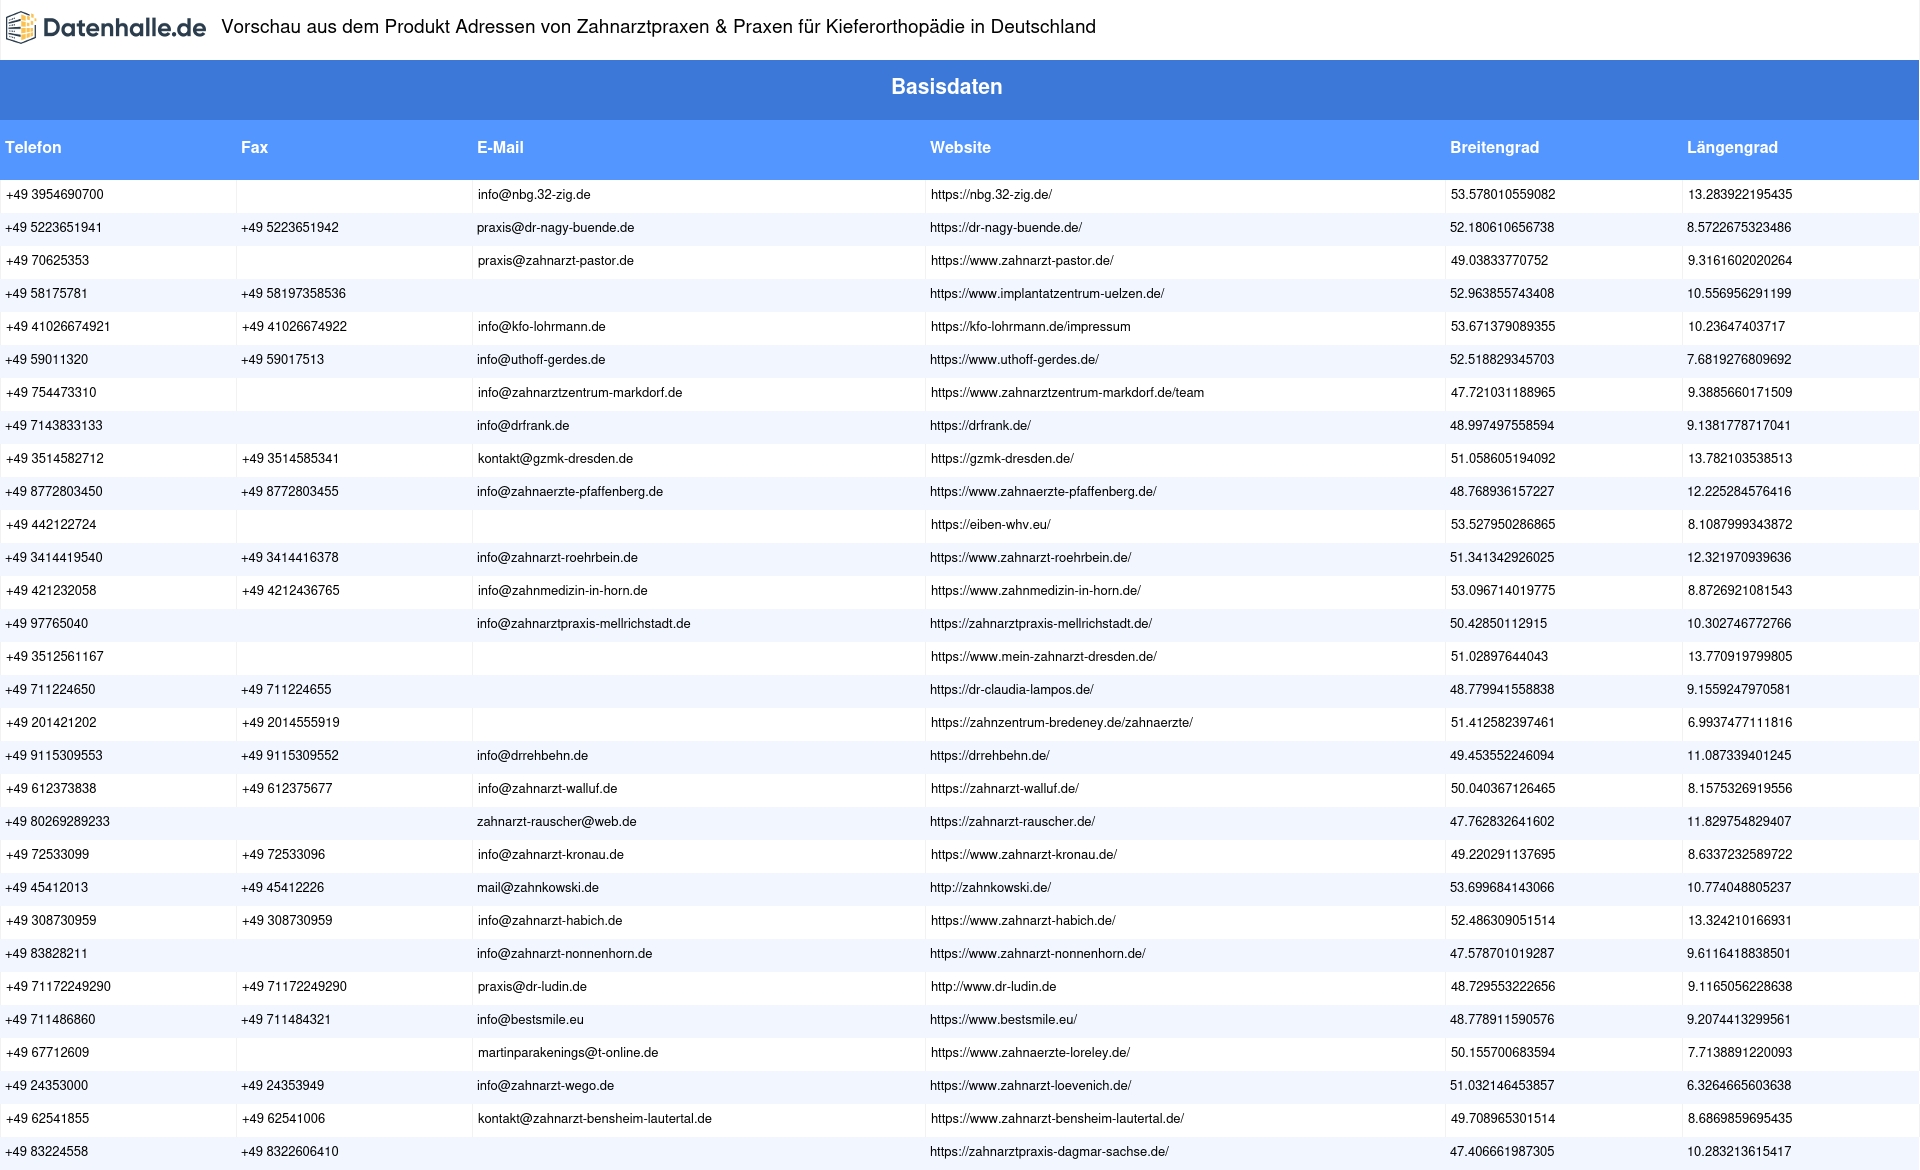Image resolution: width=1920 pixels, height=1170 pixels.
Task: Open the zahnzentrum-bredeney.de/zahnaerzte link
Action: tap(1062, 723)
